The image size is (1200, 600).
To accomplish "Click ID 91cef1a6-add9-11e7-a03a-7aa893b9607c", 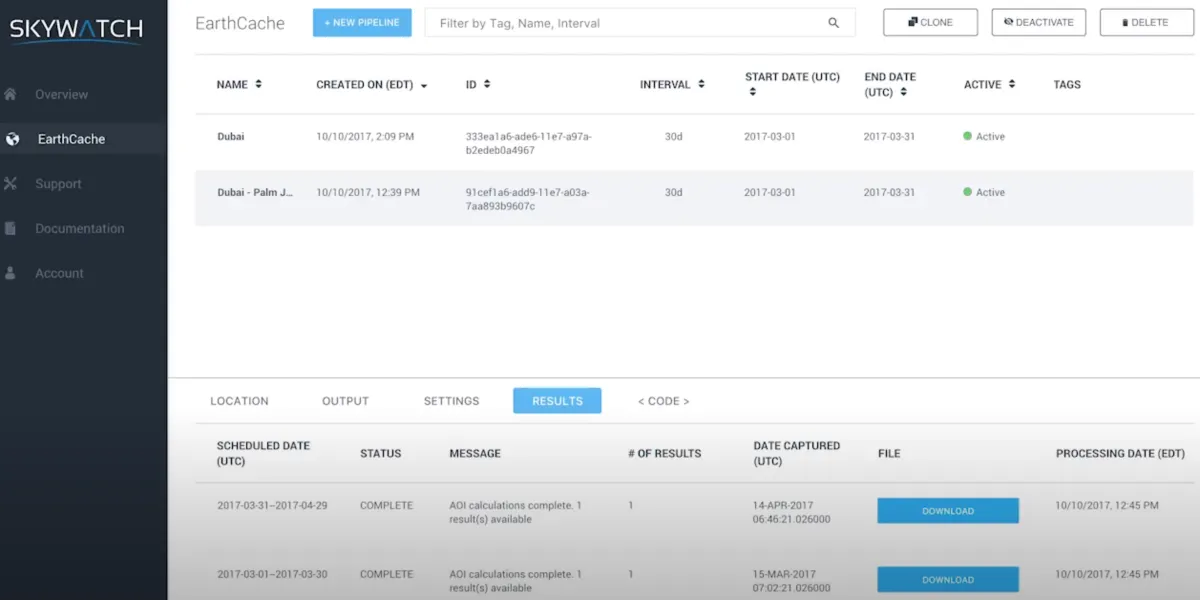I will pos(527,199).
